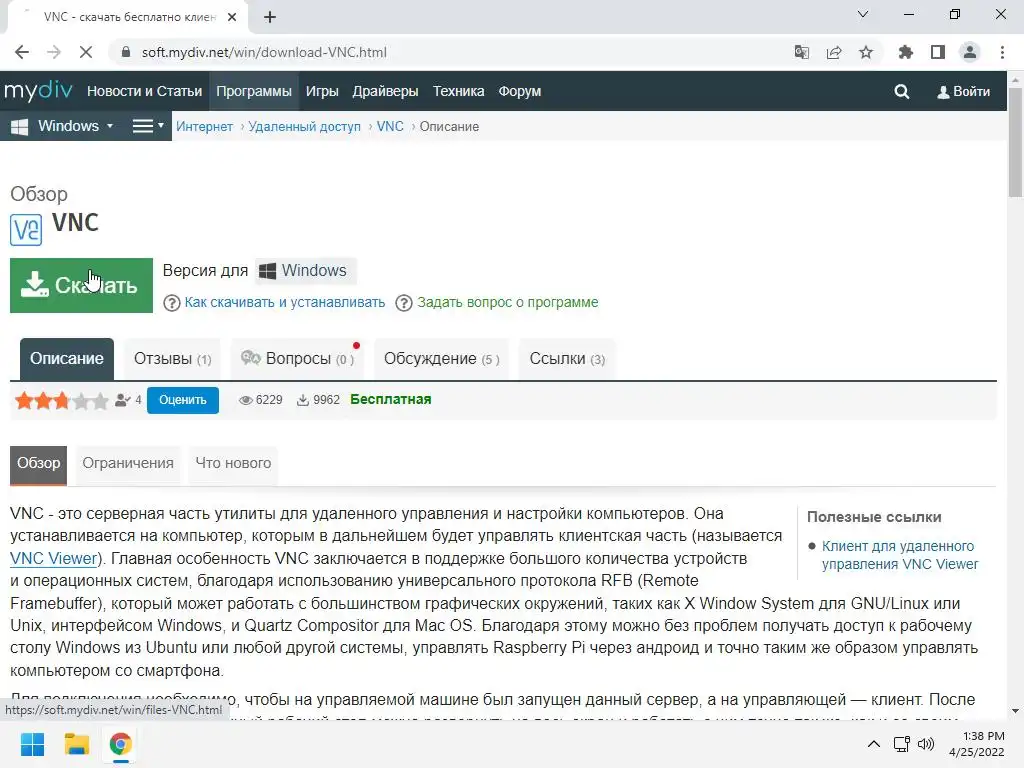Click the address bar URL field
Screen dimensions: 1024x768
[451, 52]
